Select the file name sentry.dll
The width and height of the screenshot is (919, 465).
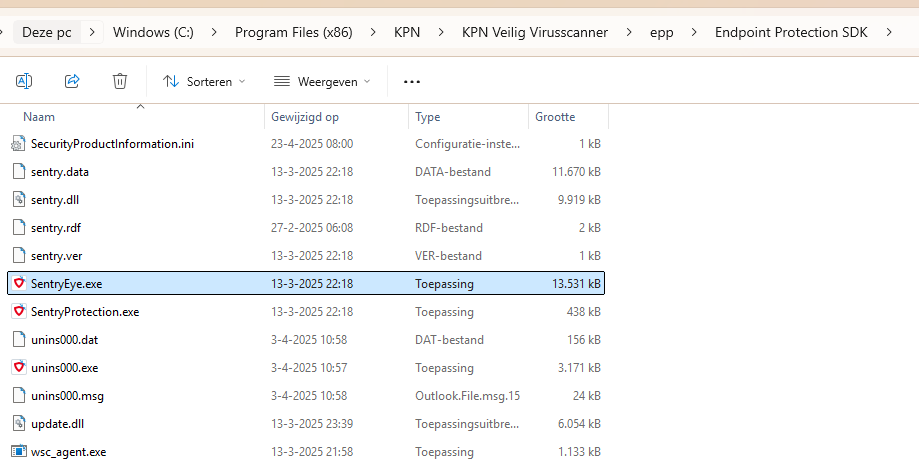pos(55,200)
